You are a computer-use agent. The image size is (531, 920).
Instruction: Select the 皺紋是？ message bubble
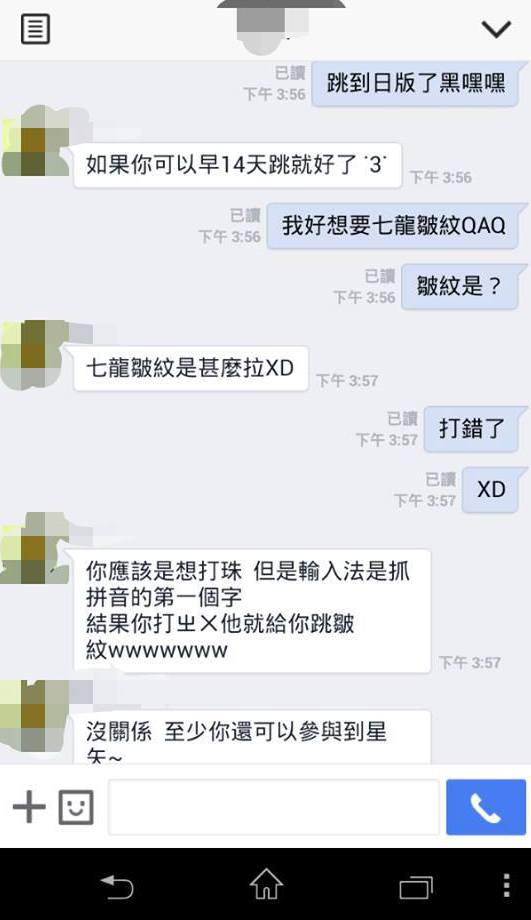tap(459, 287)
